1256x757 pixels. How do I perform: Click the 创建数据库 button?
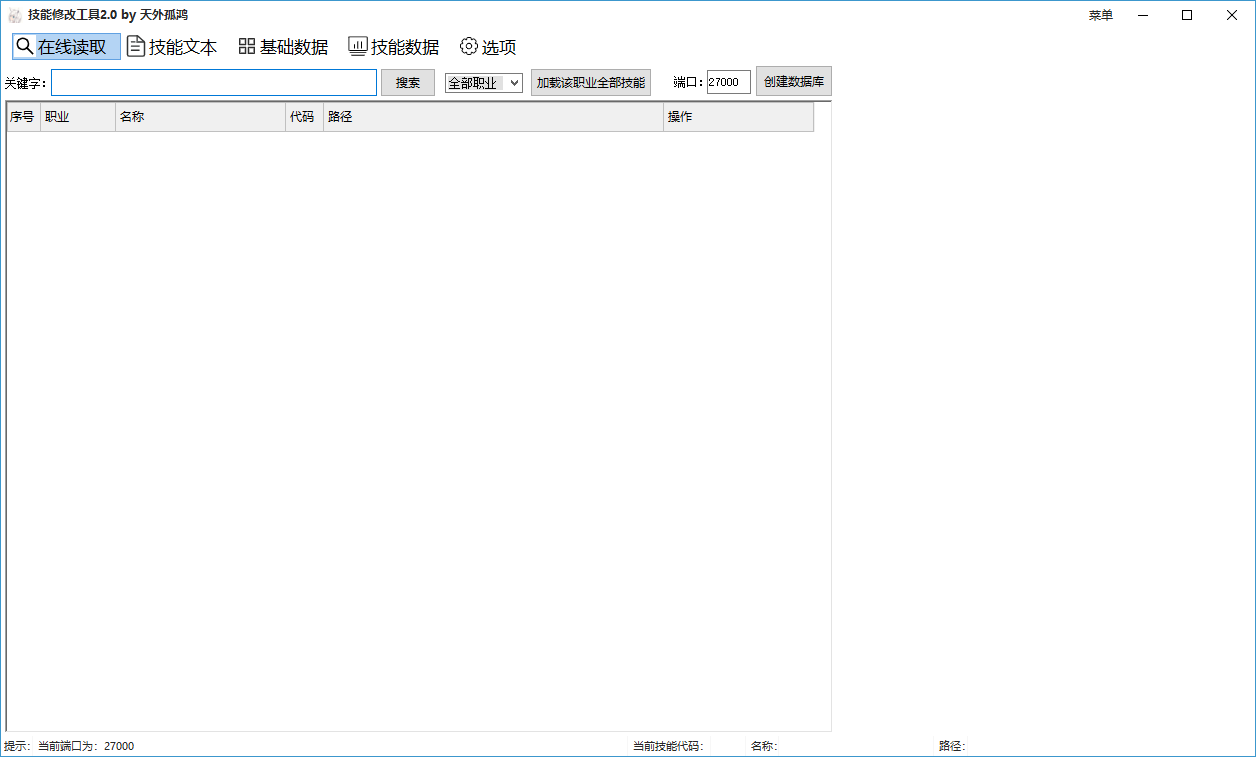(793, 81)
